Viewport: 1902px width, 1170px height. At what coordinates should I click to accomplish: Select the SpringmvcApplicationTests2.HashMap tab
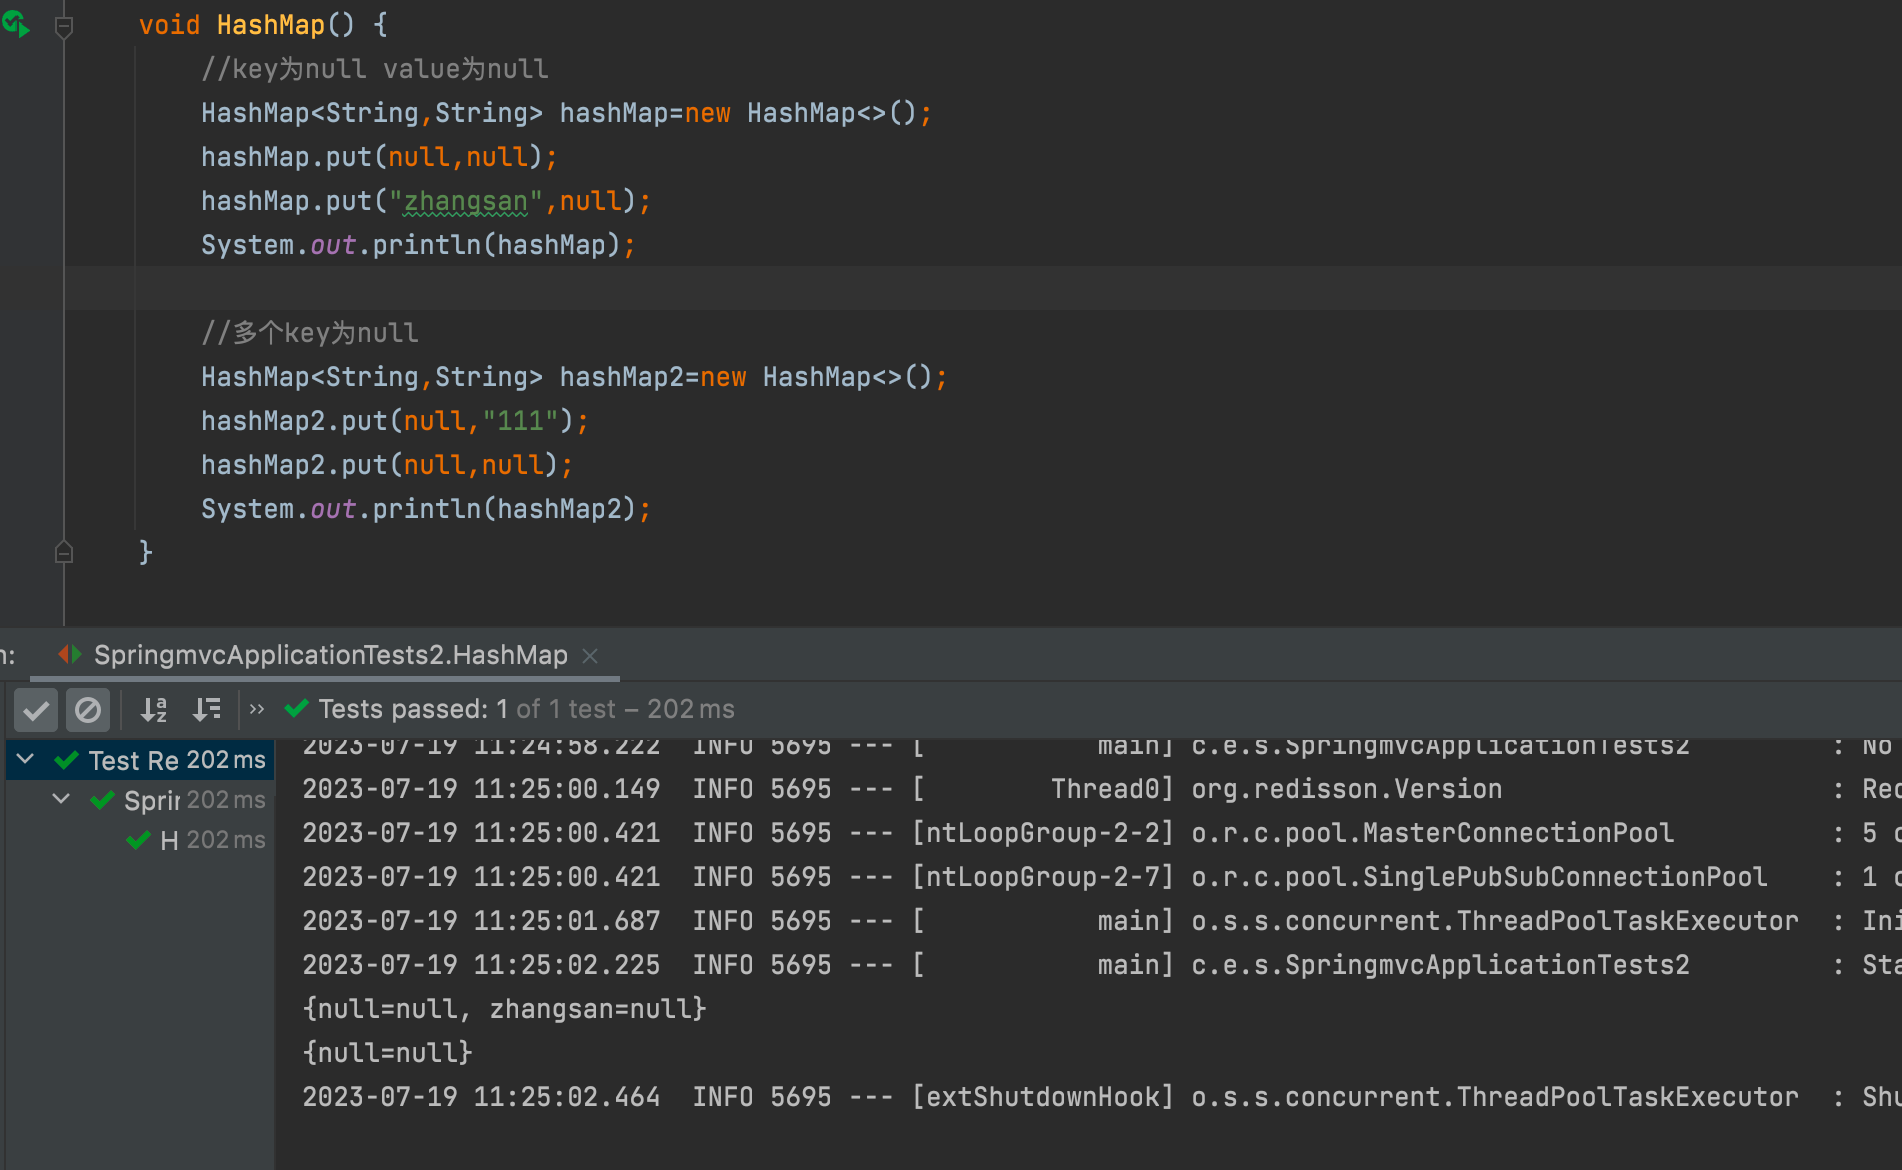click(x=330, y=655)
